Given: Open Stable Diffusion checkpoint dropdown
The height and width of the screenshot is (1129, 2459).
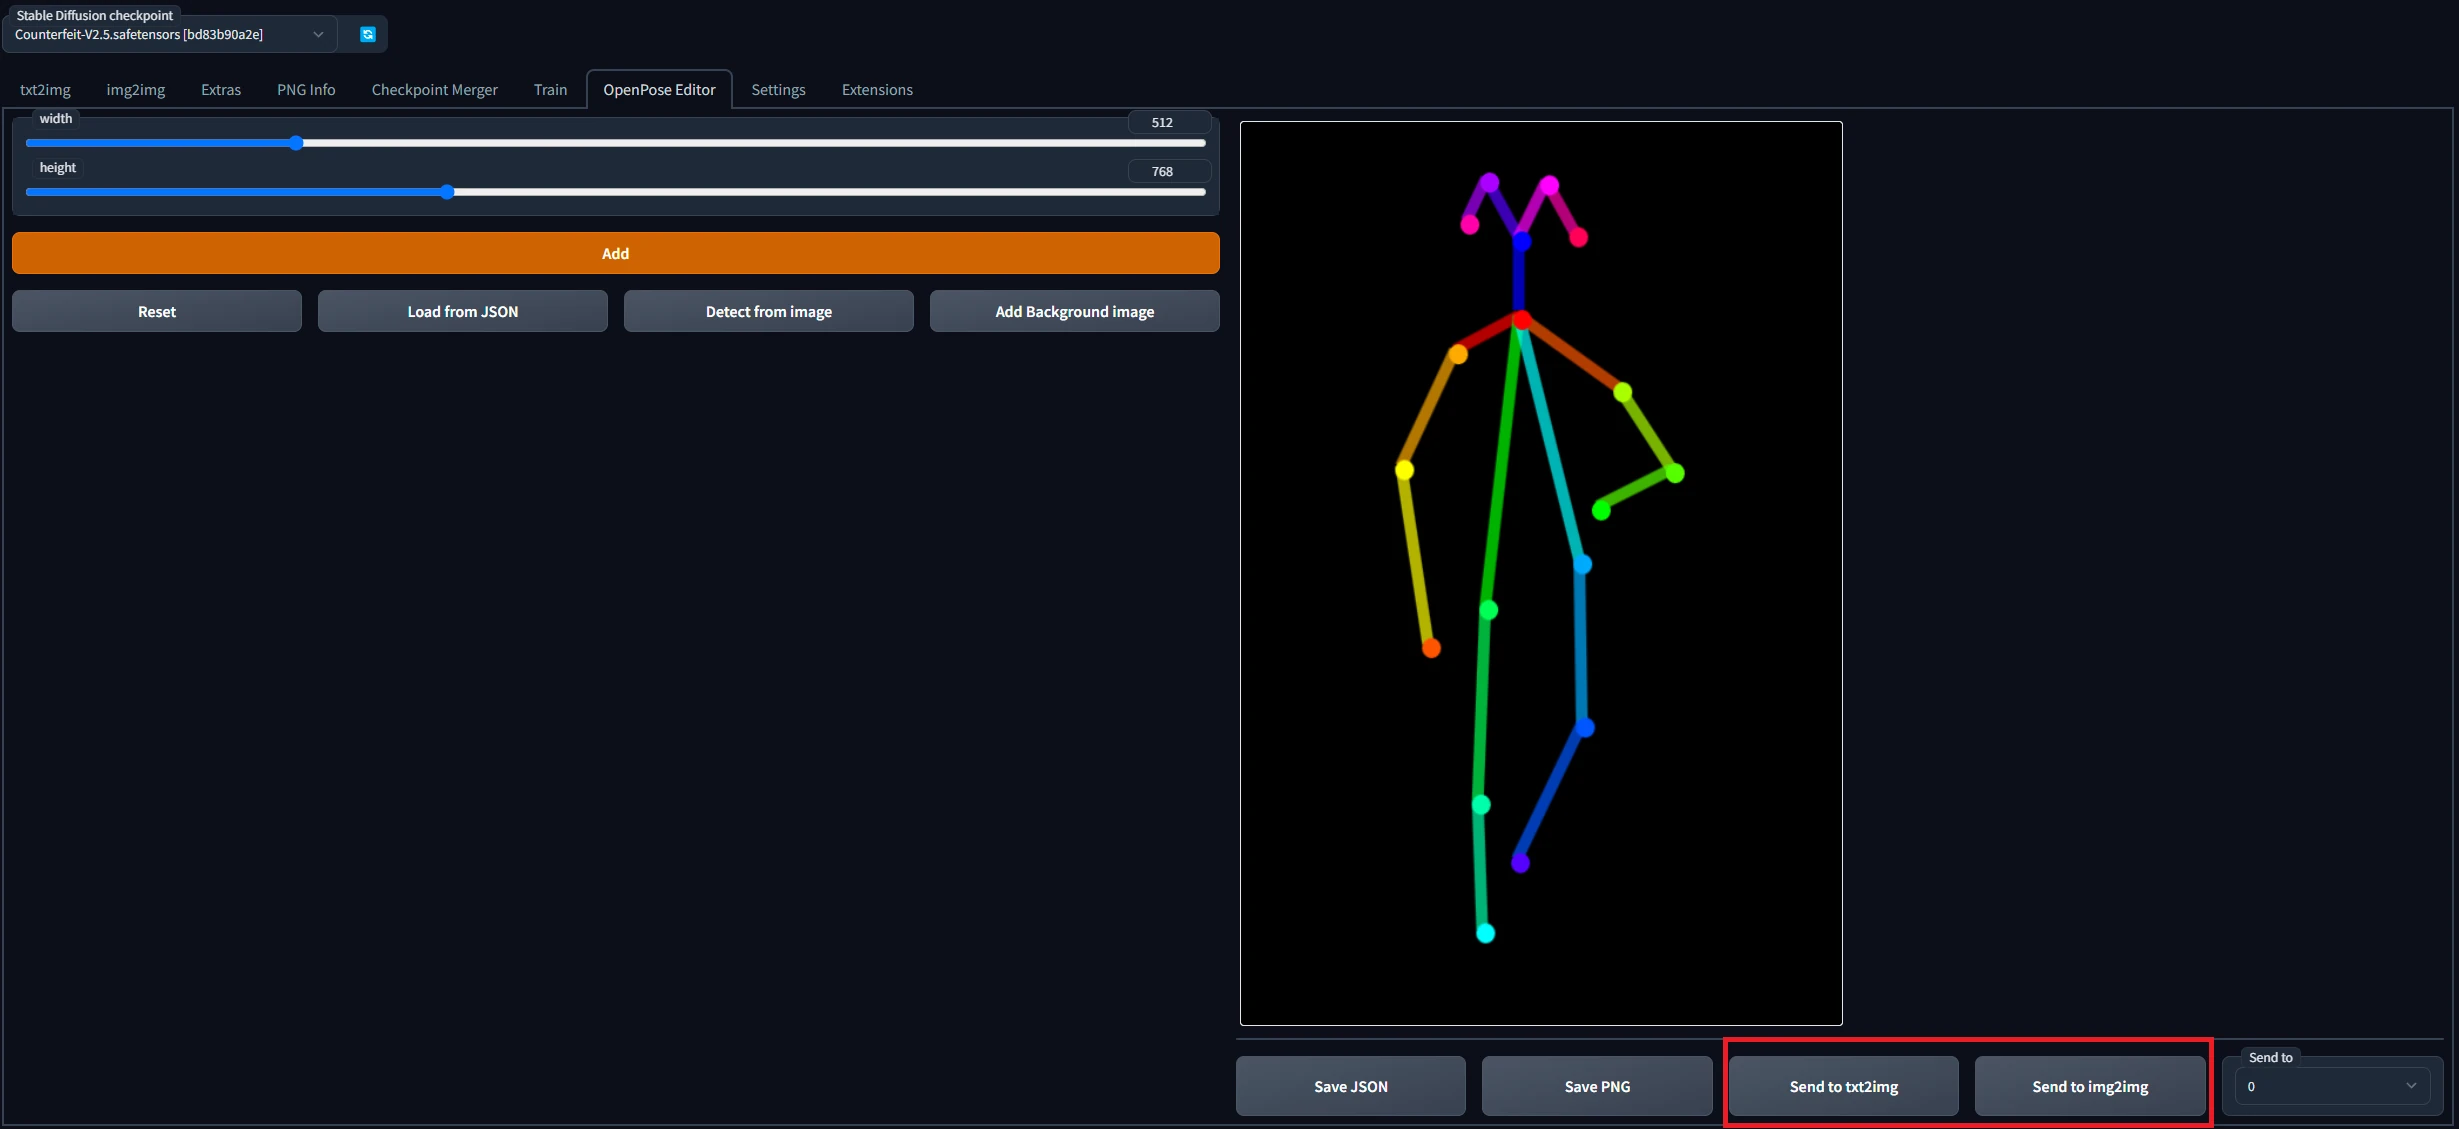Looking at the screenshot, I should [170, 34].
